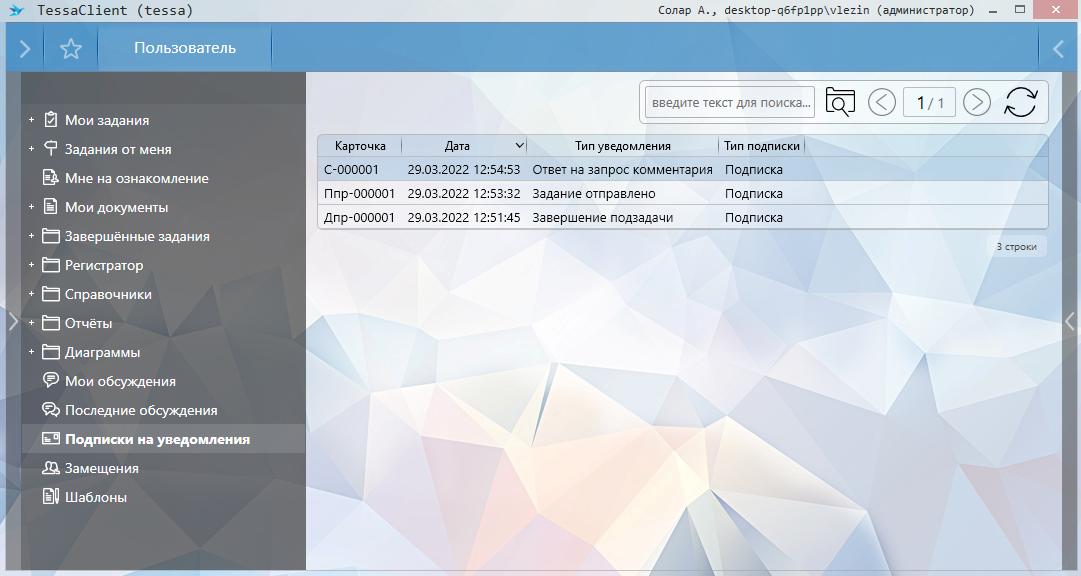Open the search filter folder icon
The height and width of the screenshot is (576, 1081).
pyautogui.click(x=841, y=102)
